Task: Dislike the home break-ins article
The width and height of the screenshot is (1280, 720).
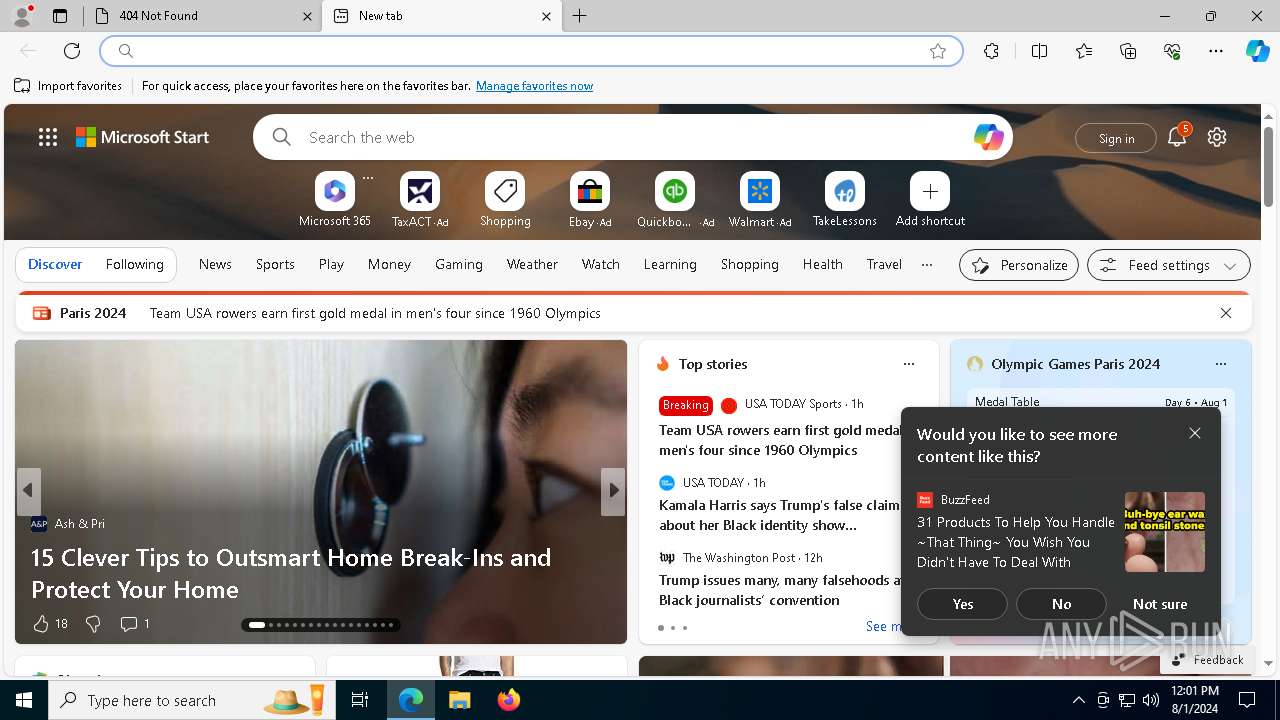Action: click(93, 624)
